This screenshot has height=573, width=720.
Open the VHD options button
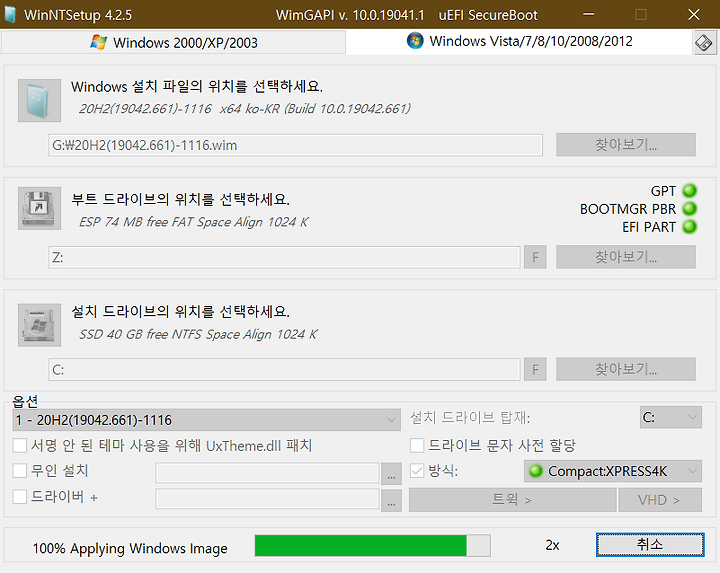coord(660,500)
